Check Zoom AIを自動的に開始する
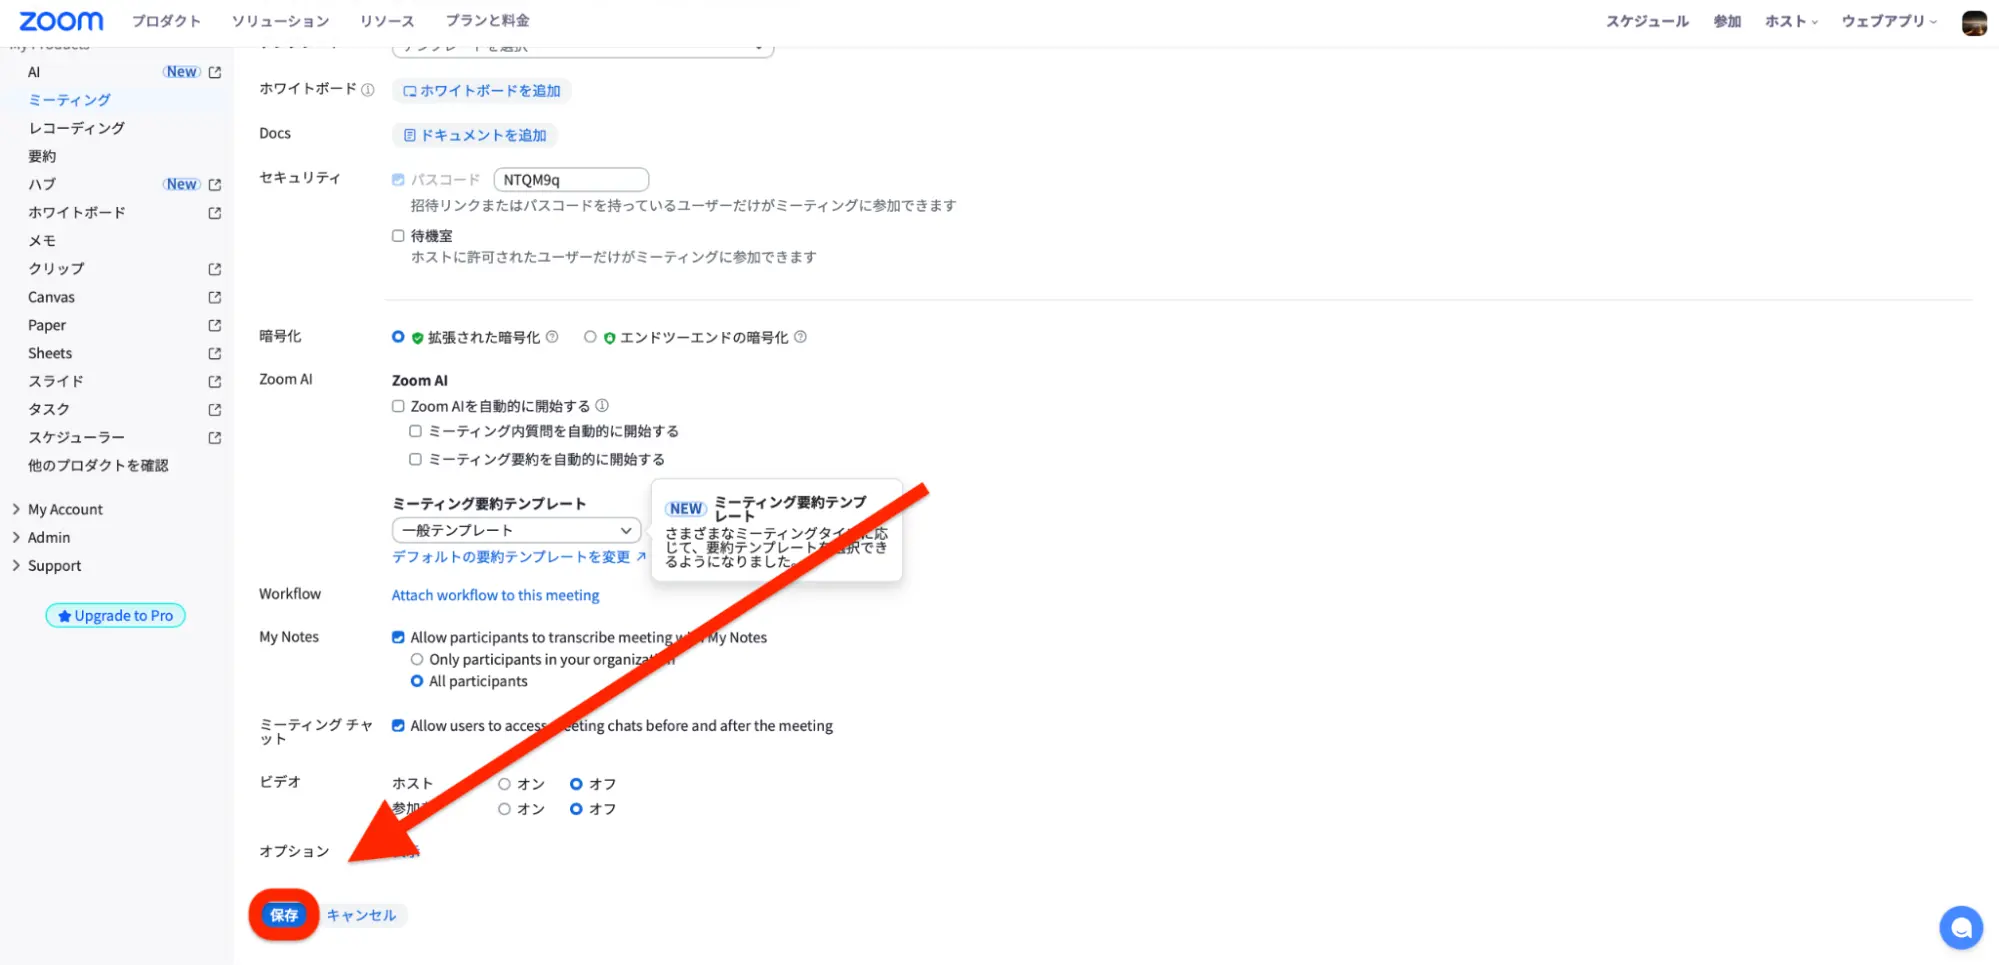The width and height of the screenshot is (1999, 966). pos(398,406)
